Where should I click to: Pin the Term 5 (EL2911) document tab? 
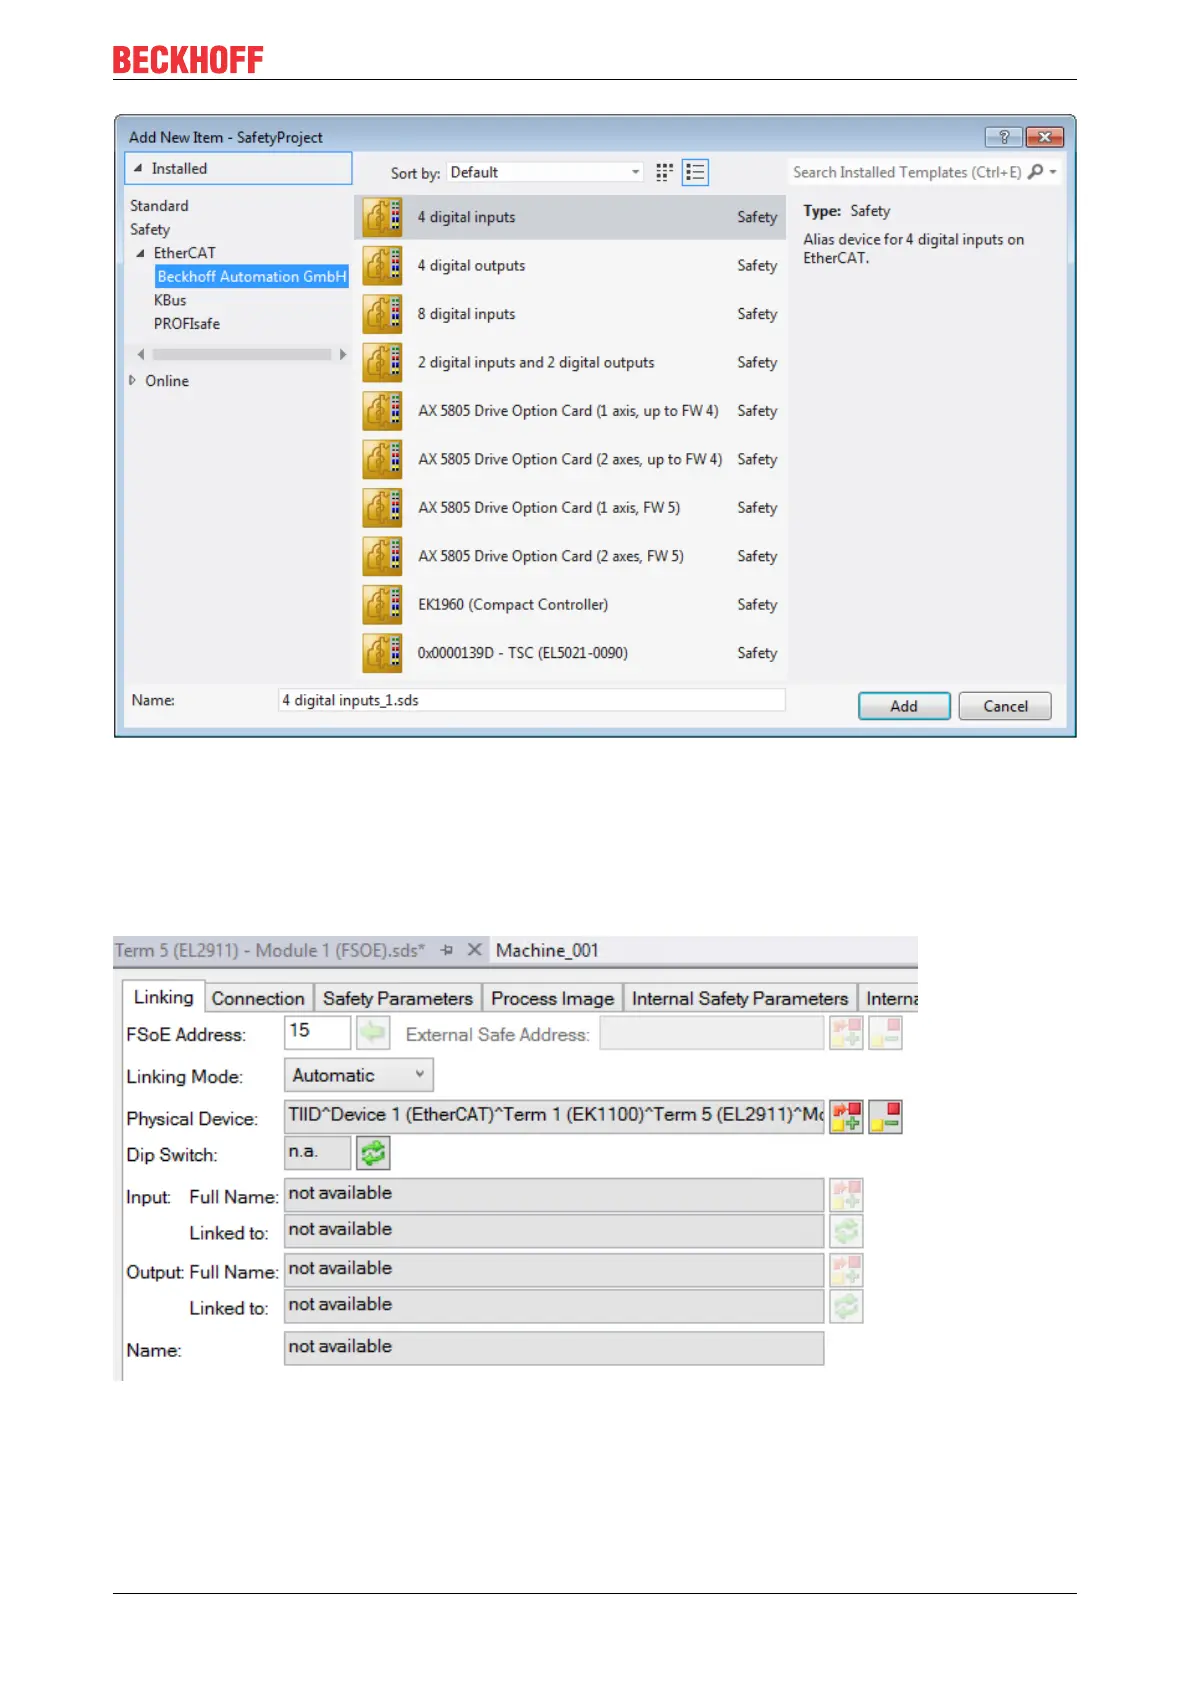point(447,950)
